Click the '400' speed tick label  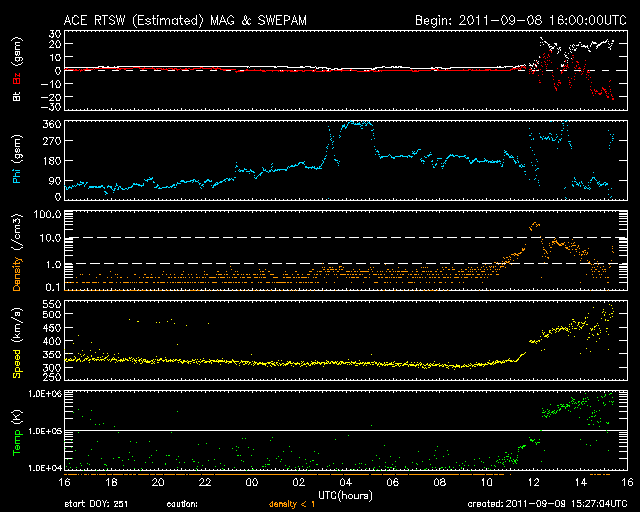point(52,341)
